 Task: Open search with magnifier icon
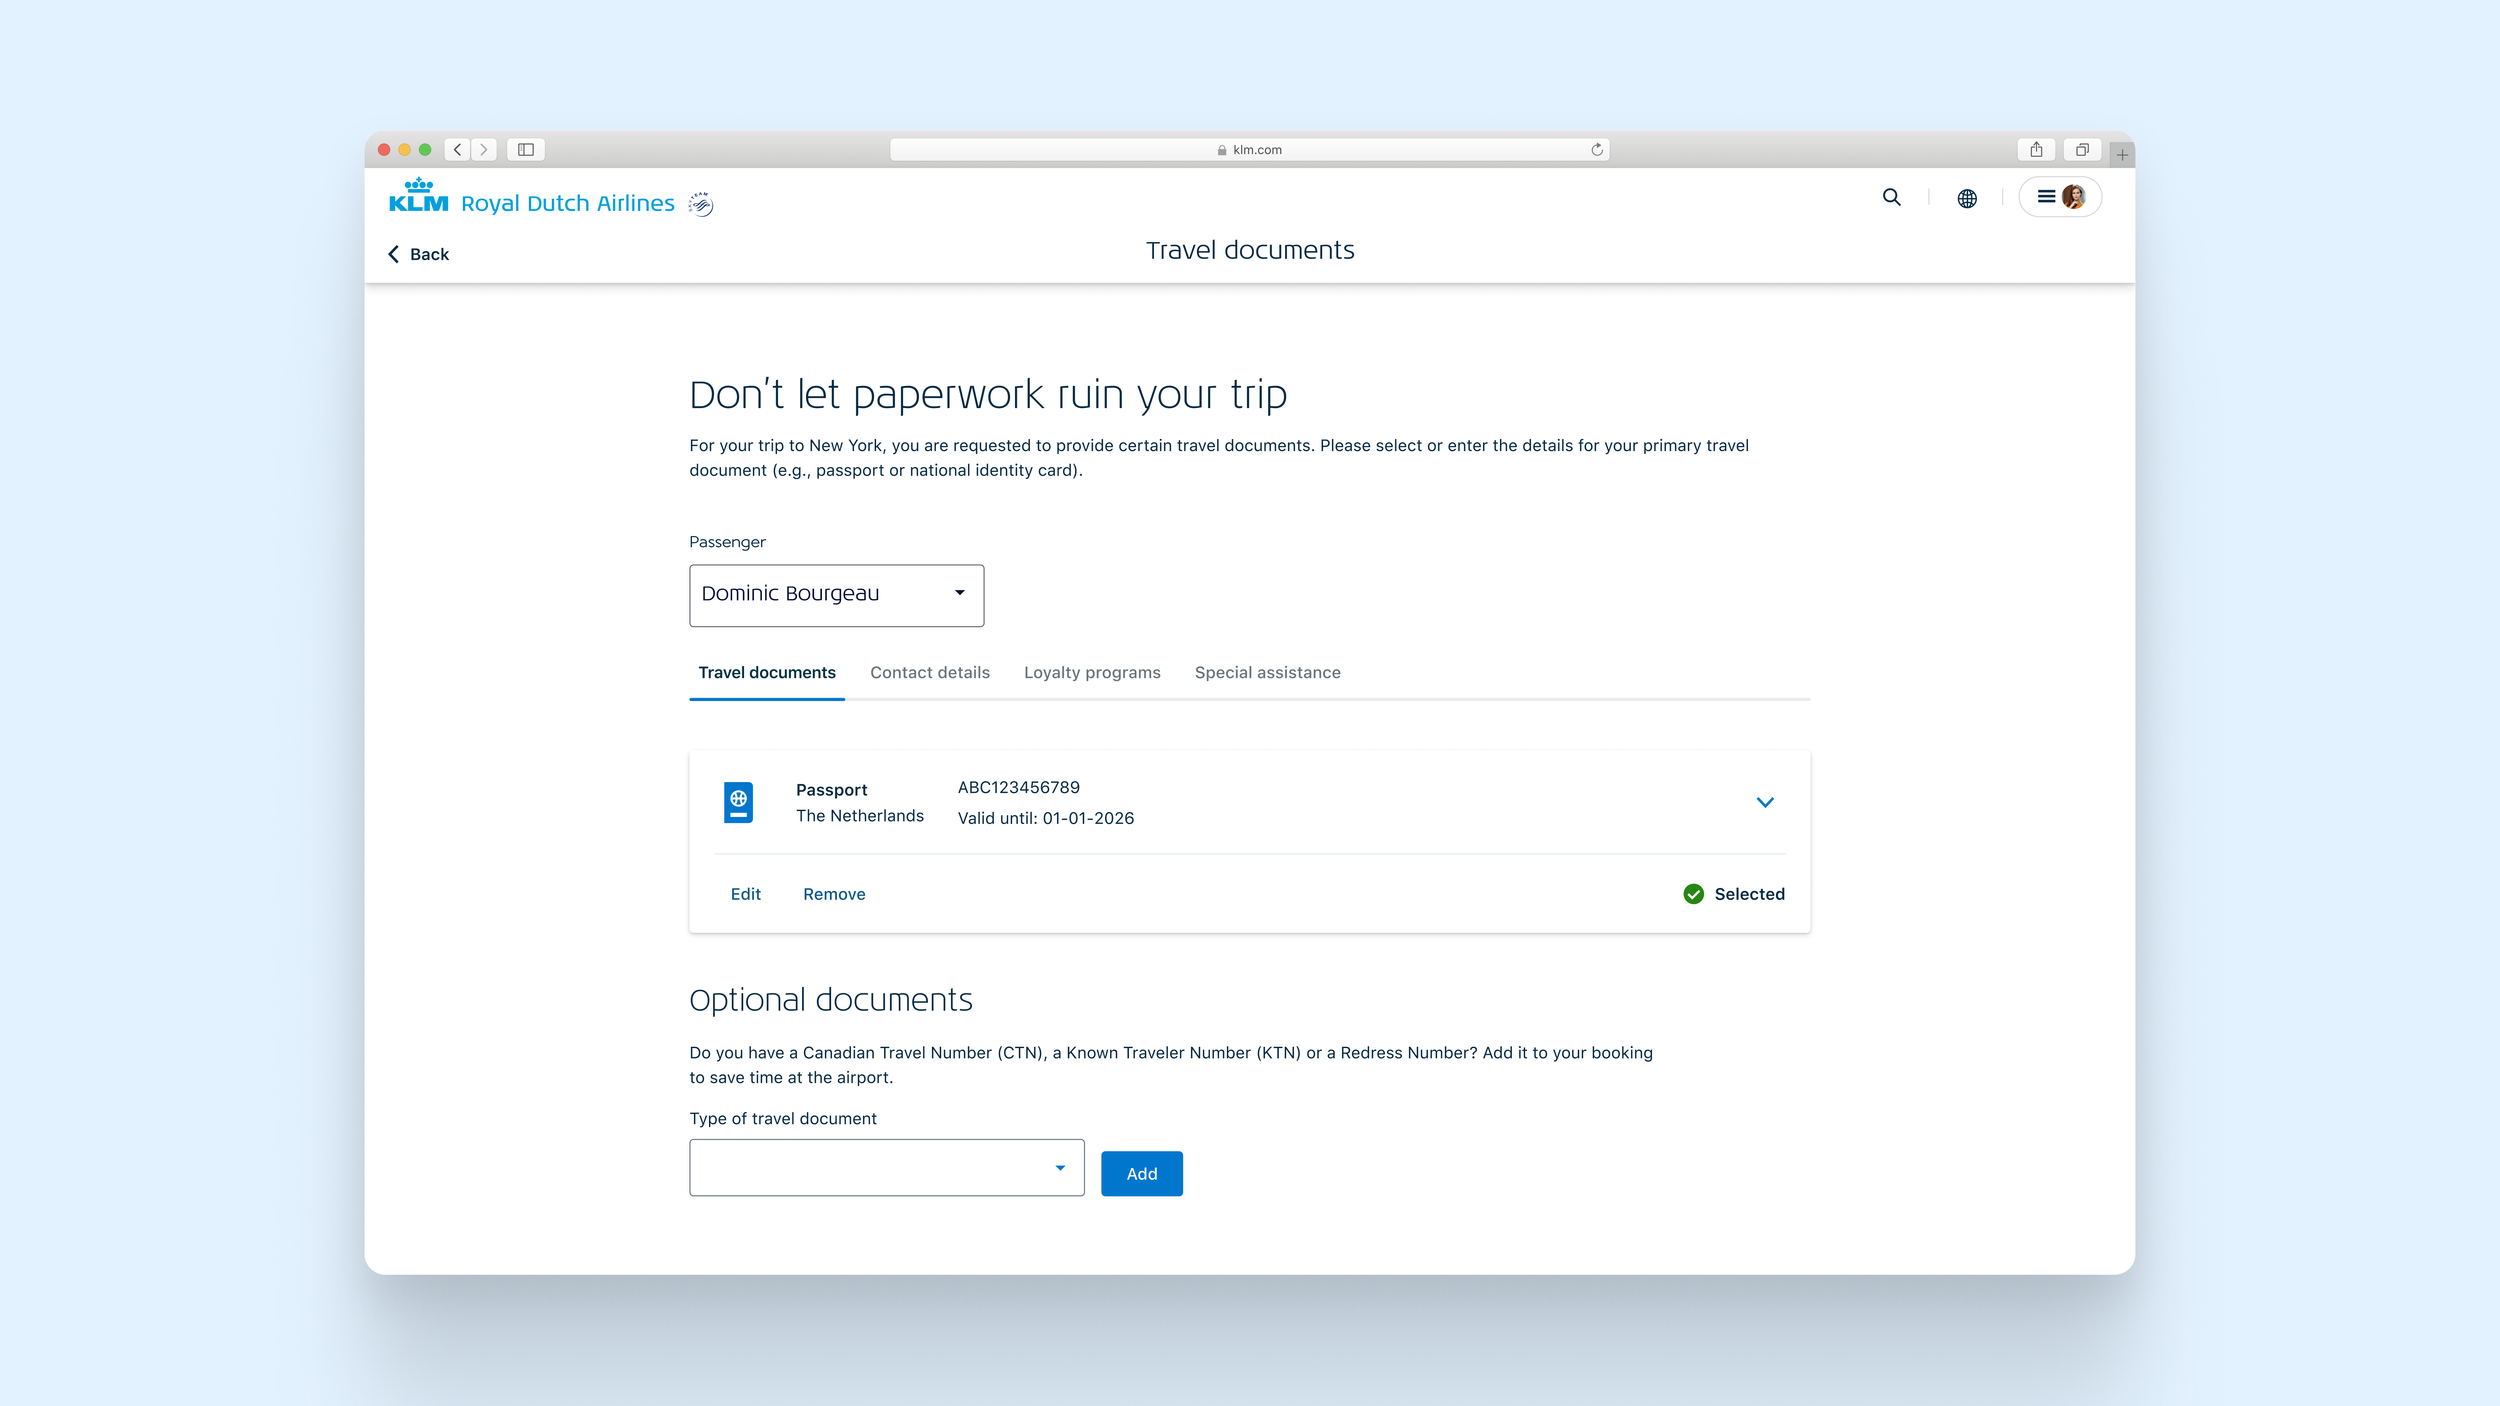[x=1891, y=197]
